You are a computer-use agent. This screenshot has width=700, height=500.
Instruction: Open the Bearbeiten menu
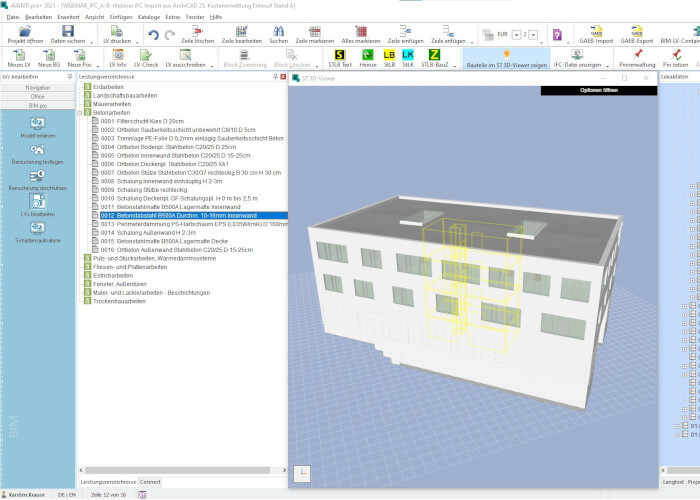click(x=38, y=17)
